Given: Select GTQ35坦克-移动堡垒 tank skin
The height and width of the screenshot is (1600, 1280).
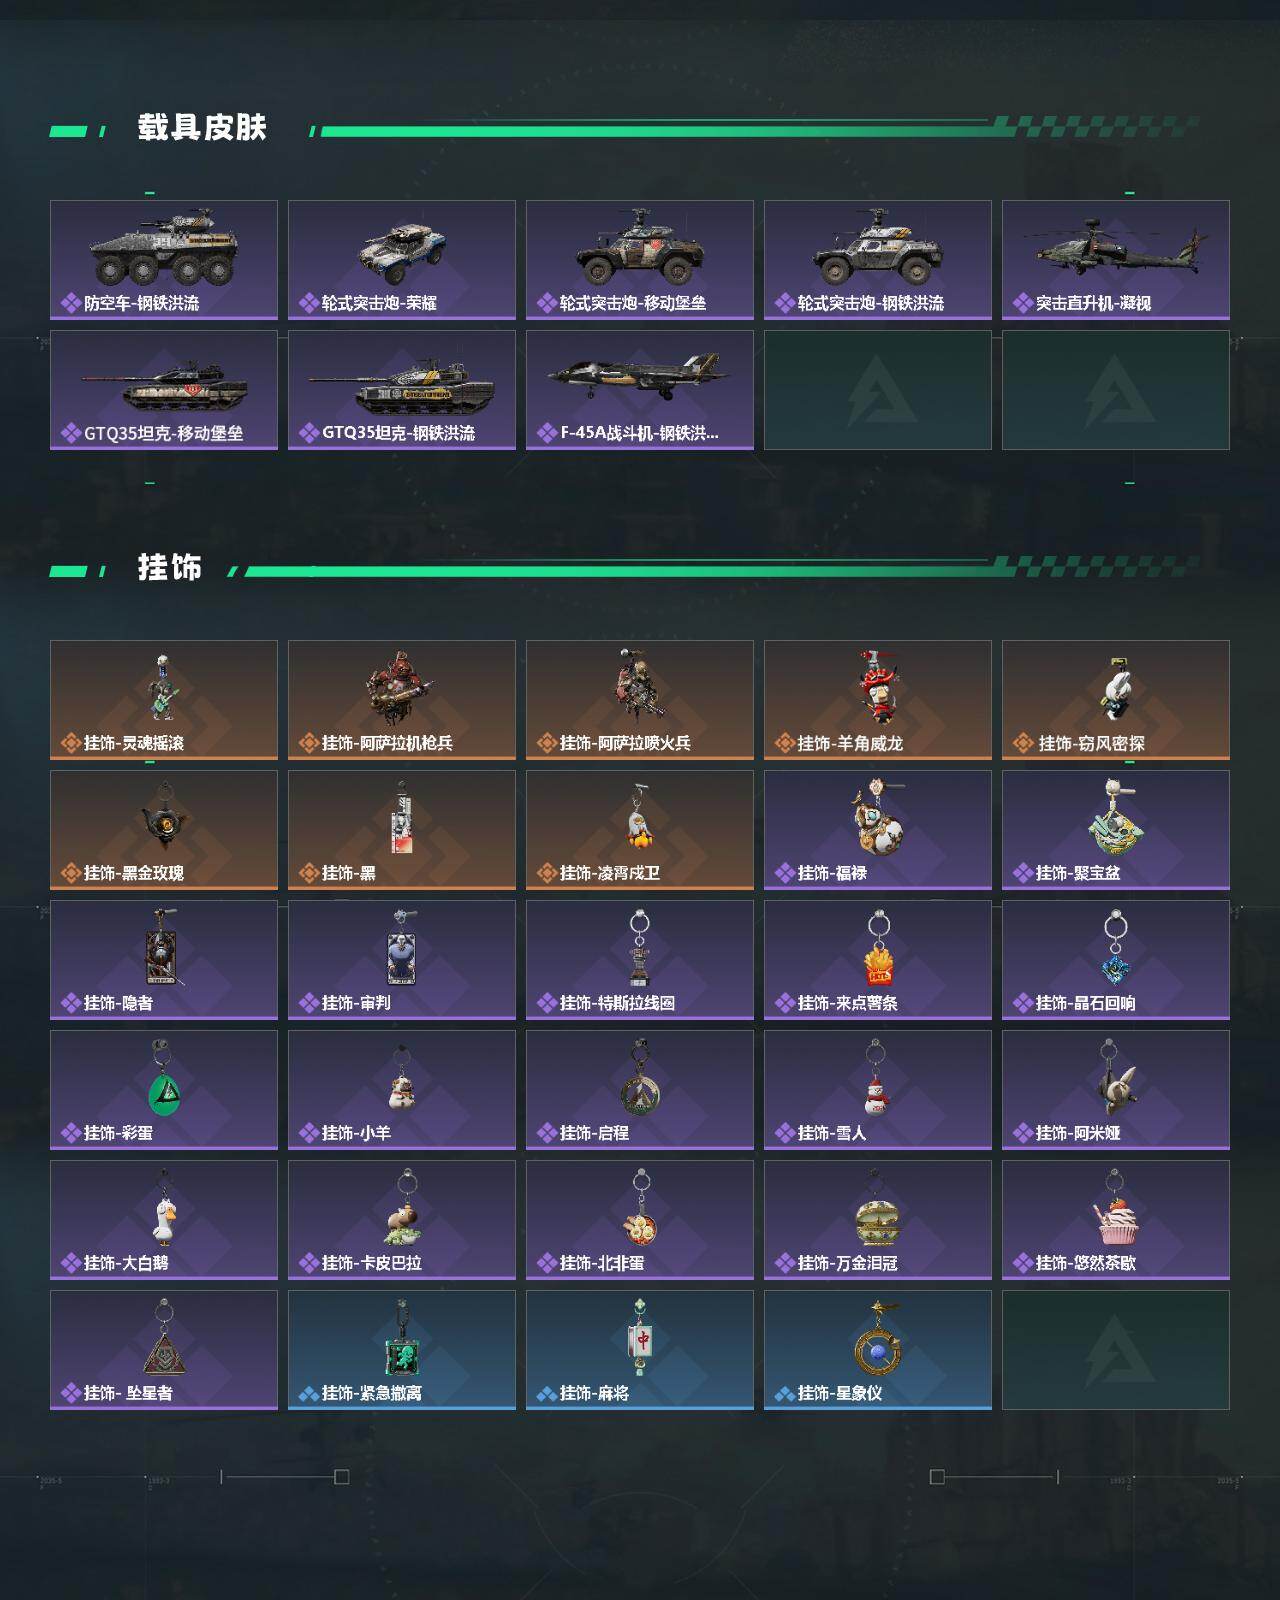Looking at the screenshot, I should (x=164, y=390).
